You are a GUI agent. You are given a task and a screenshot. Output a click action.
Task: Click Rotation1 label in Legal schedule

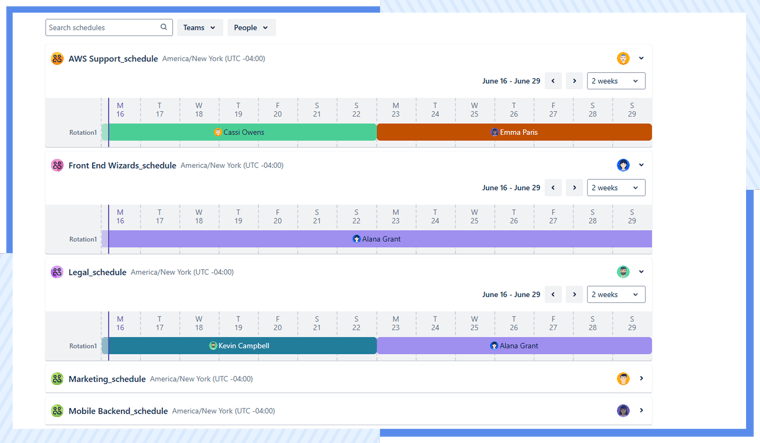83,346
